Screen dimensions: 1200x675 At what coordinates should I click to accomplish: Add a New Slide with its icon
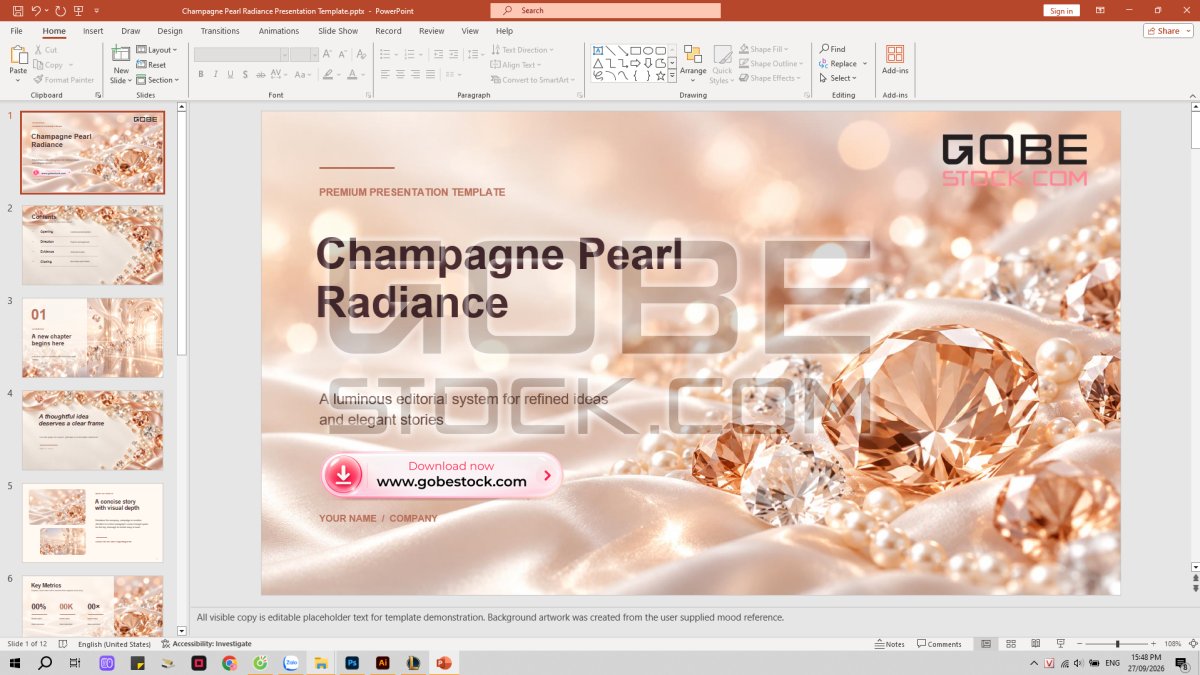coord(121,55)
